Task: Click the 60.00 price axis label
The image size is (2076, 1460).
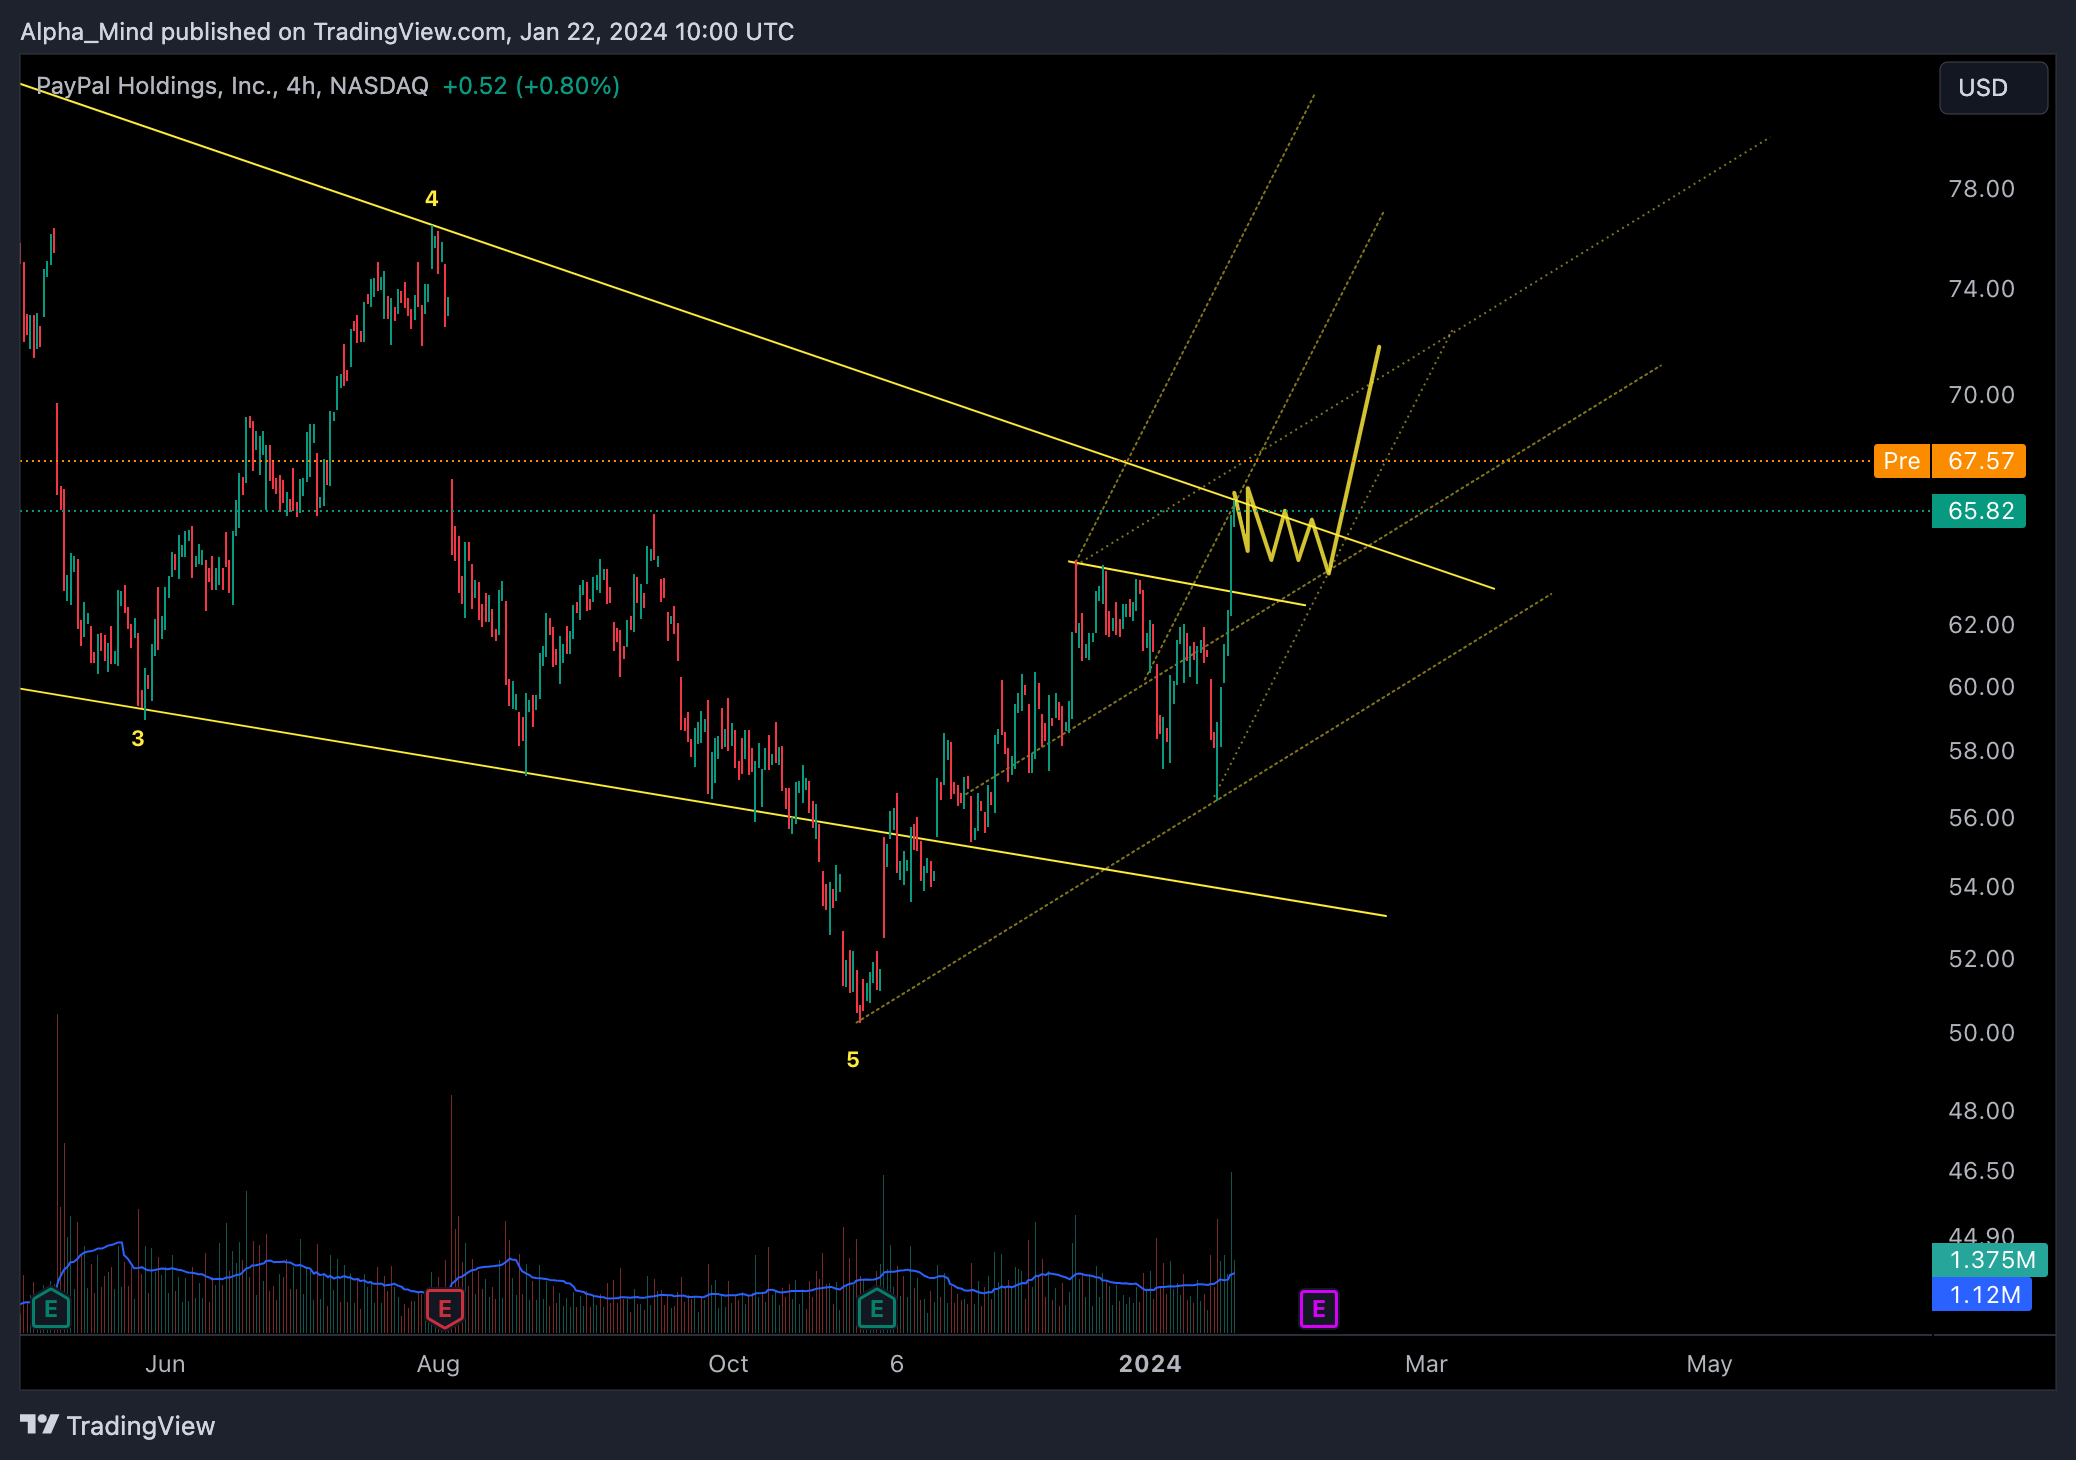Action: (x=1981, y=687)
